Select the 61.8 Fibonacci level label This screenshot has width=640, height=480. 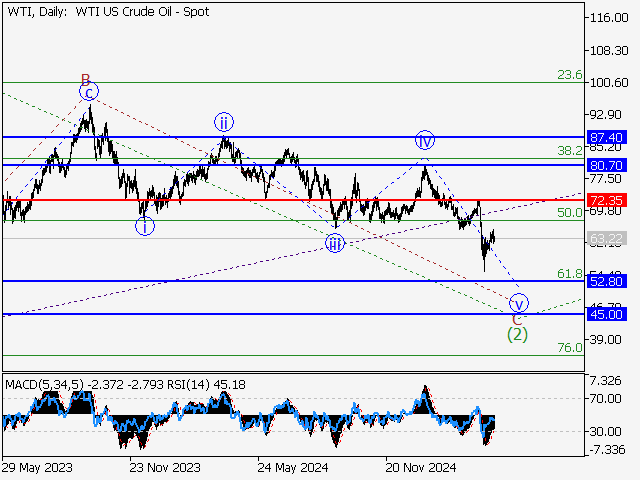[569, 273]
